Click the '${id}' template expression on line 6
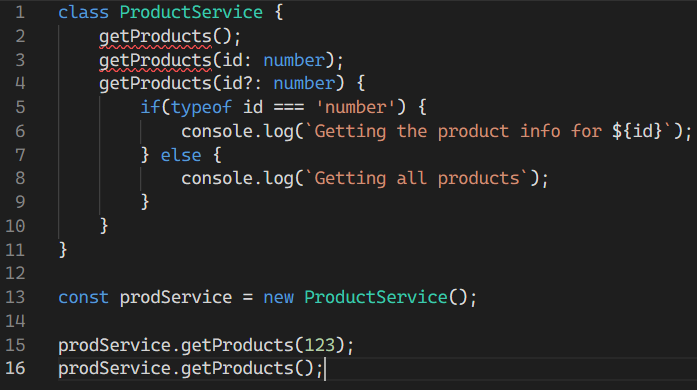Screen dimensions: 697x390 (637, 131)
